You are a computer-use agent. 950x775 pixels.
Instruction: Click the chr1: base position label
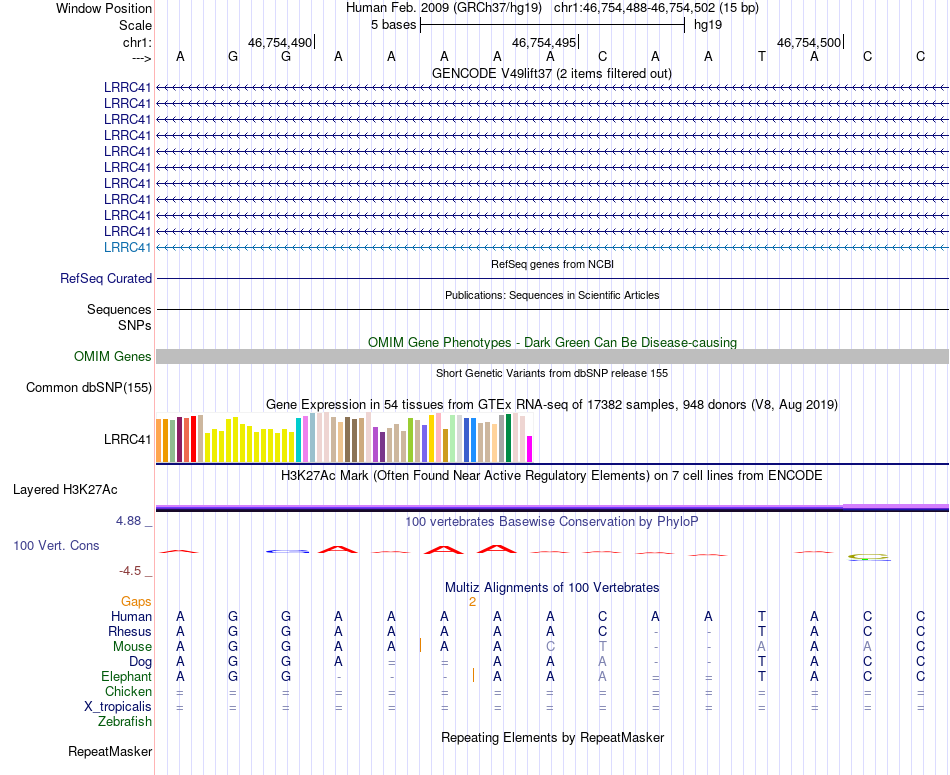137,42
